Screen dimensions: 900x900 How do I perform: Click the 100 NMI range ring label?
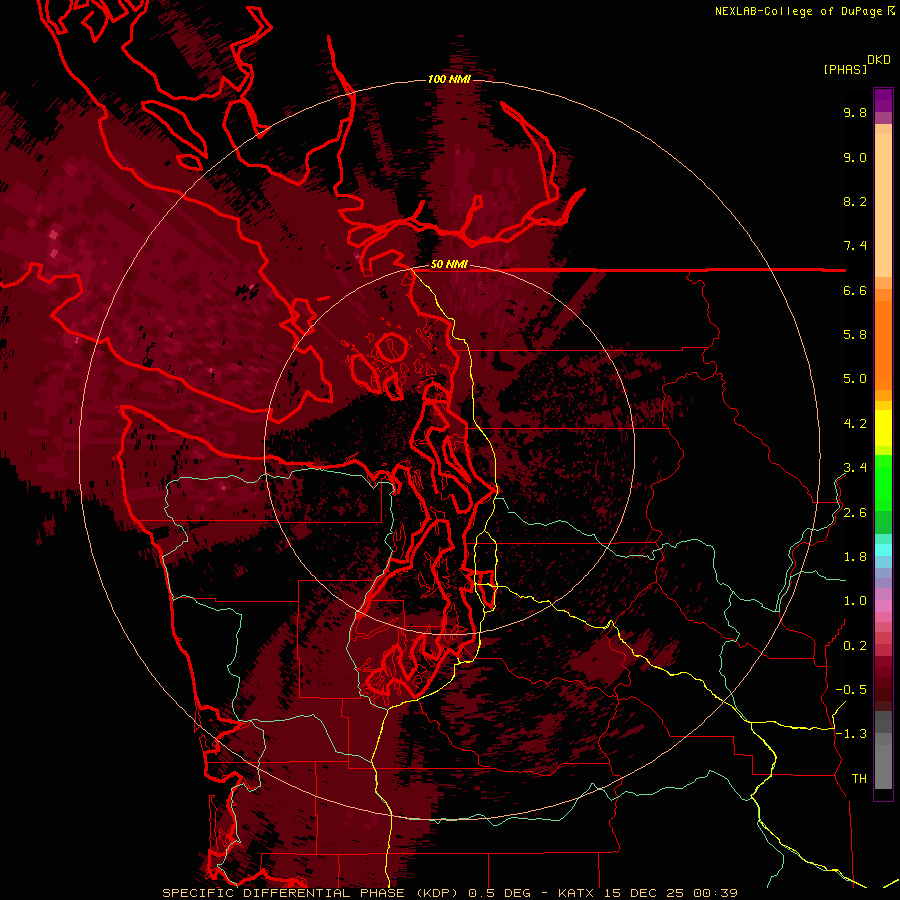[x=449, y=79]
